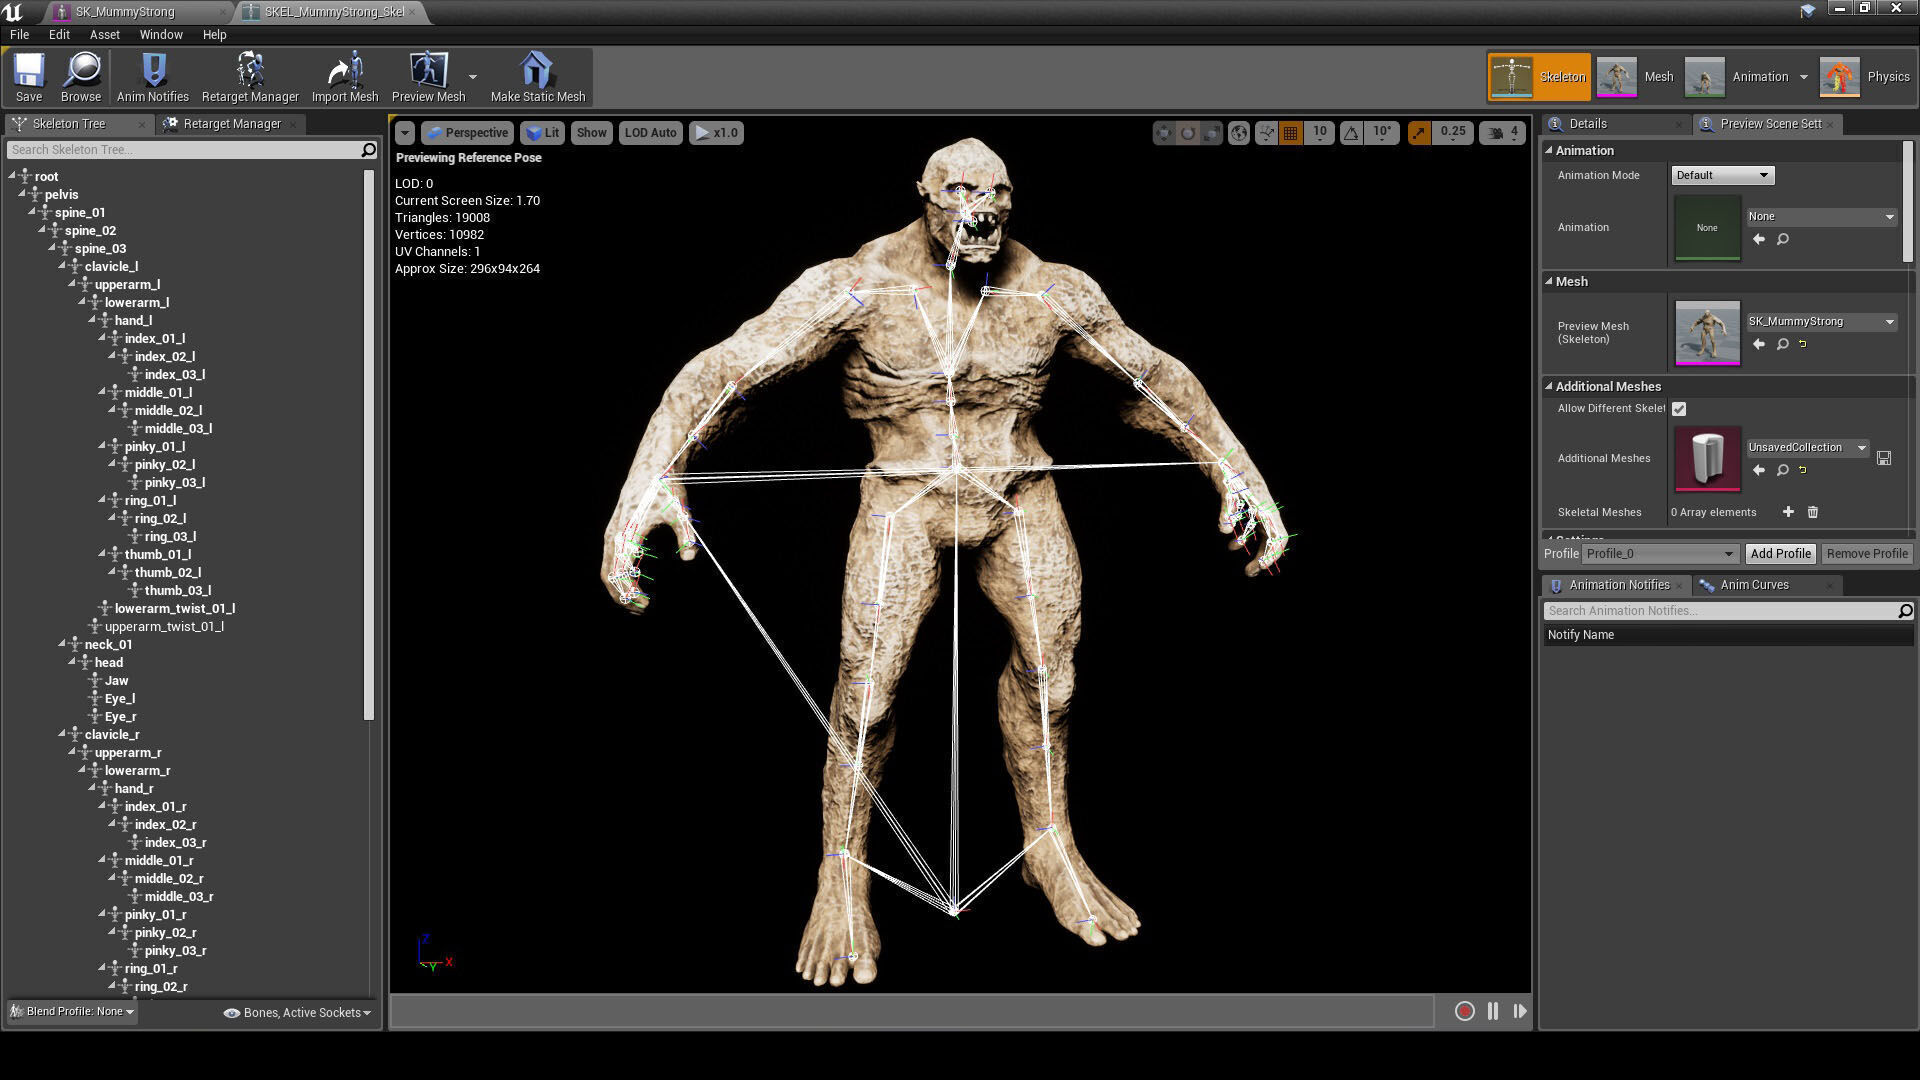The width and height of the screenshot is (1920, 1080).
Task: Select the translate gizmo mode icon
Action: [x=1163, y=133]
